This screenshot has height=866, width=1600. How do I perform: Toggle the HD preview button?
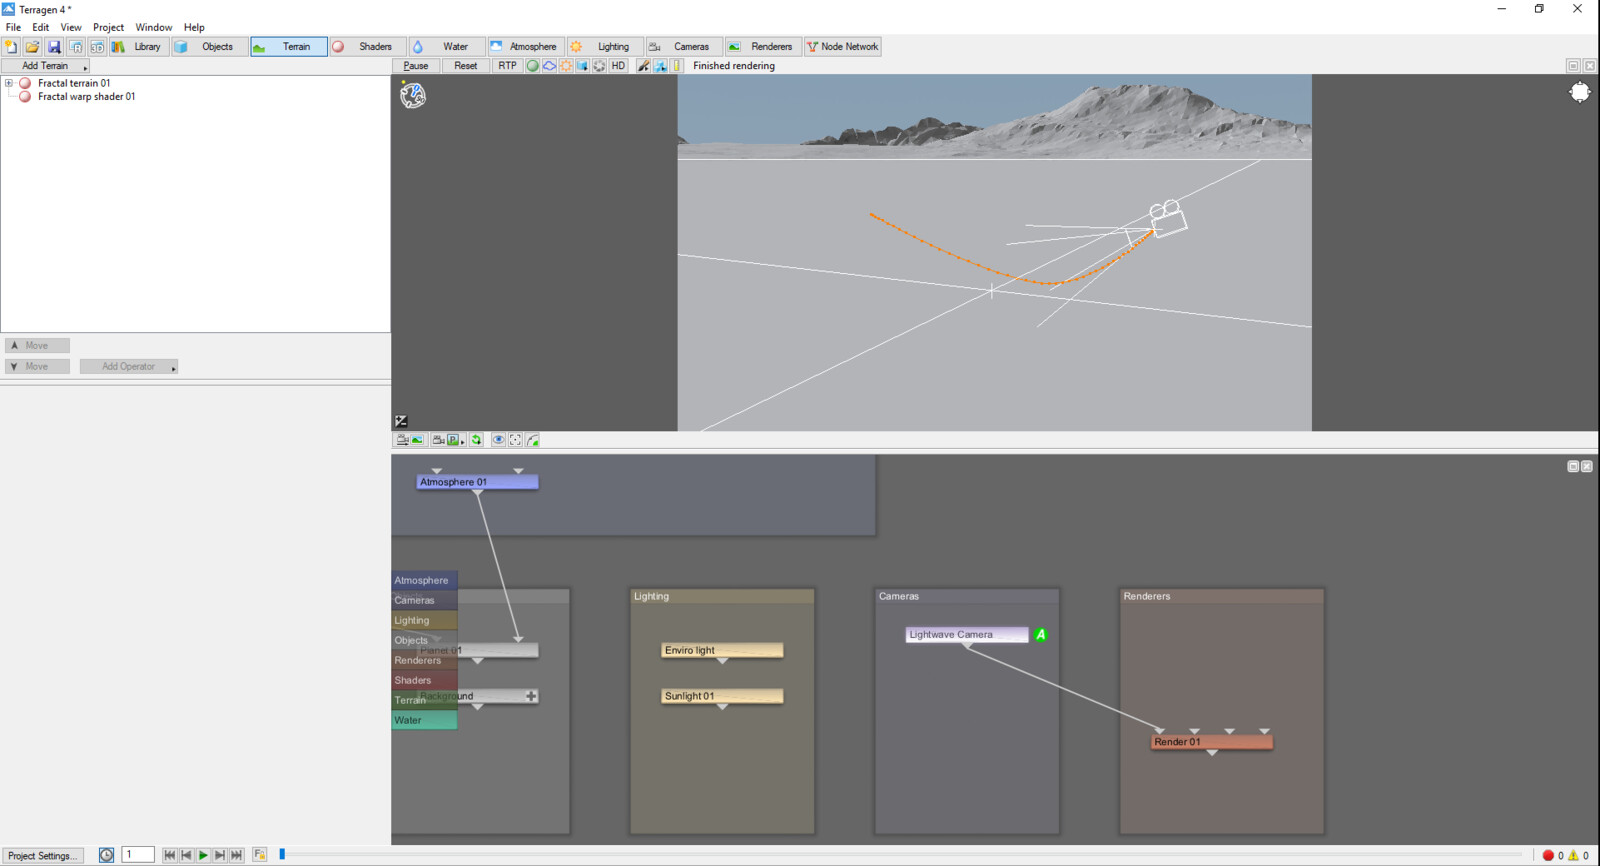pyautogui.click(x=618, y=66)
